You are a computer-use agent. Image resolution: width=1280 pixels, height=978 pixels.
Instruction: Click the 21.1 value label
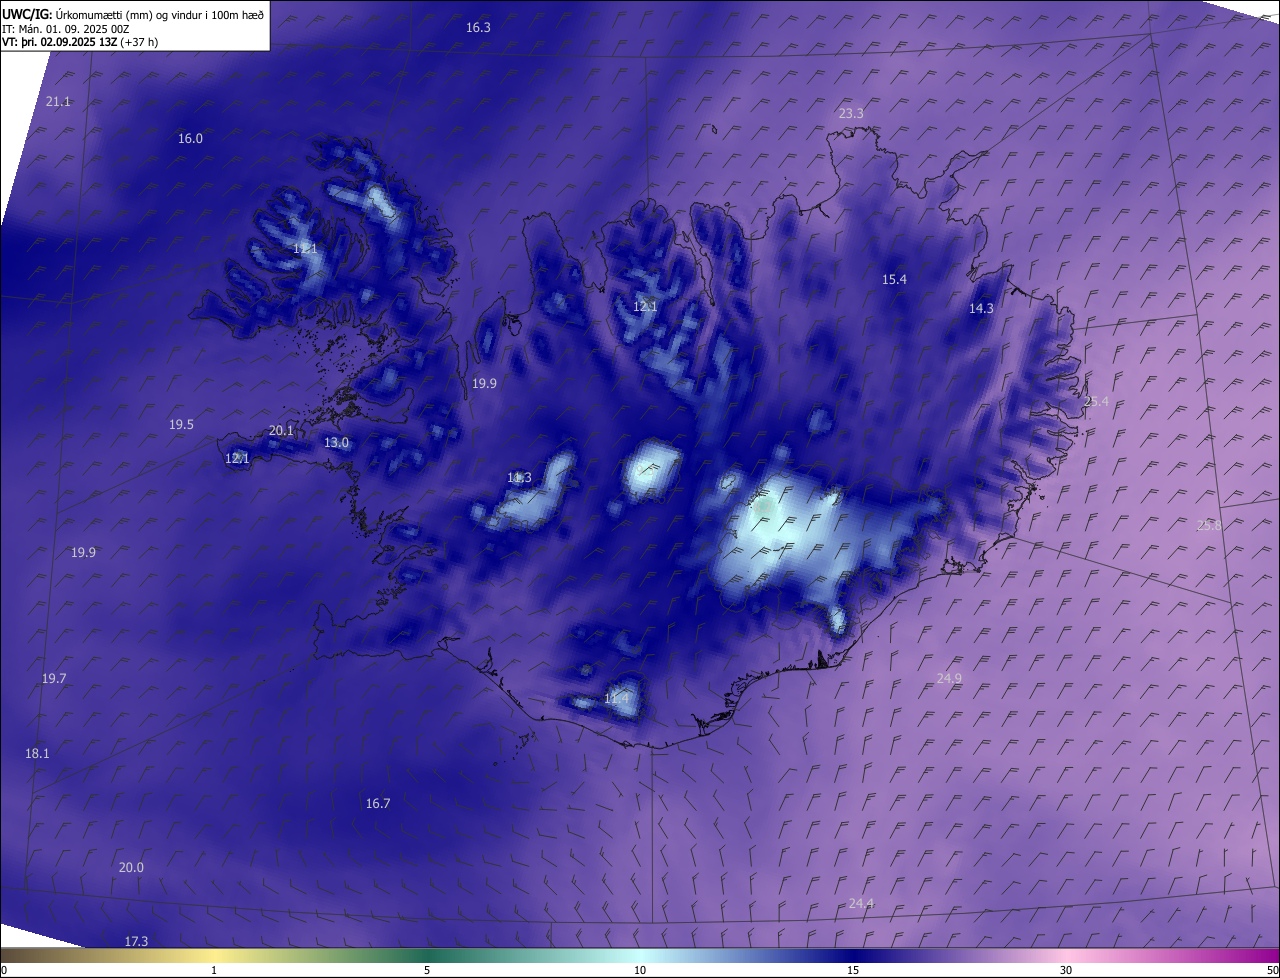58,102
